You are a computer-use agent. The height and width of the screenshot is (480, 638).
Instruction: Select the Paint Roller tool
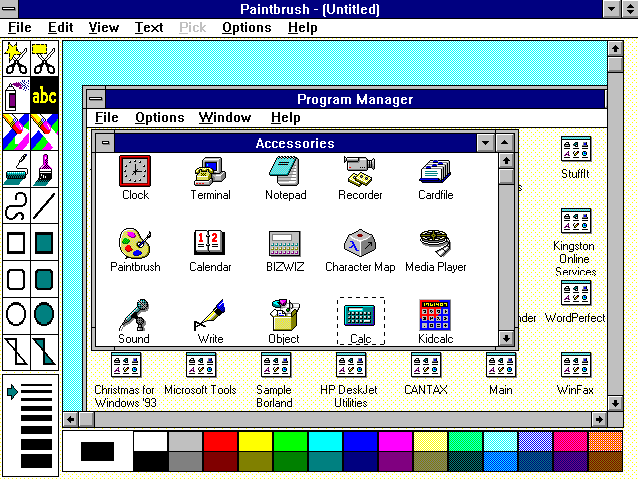pos(16,169)
